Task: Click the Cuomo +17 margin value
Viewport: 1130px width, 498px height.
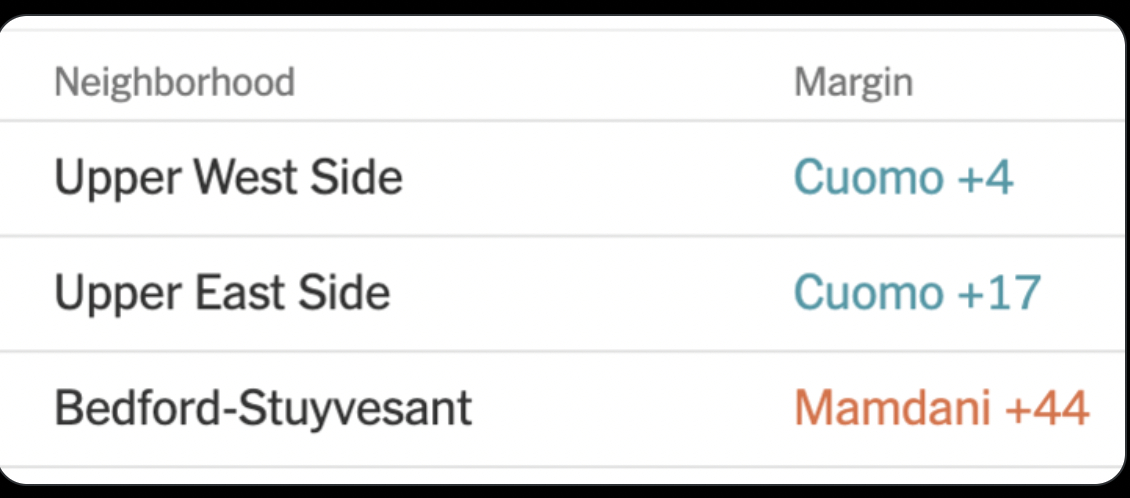Action: click(x=917, y=293)
